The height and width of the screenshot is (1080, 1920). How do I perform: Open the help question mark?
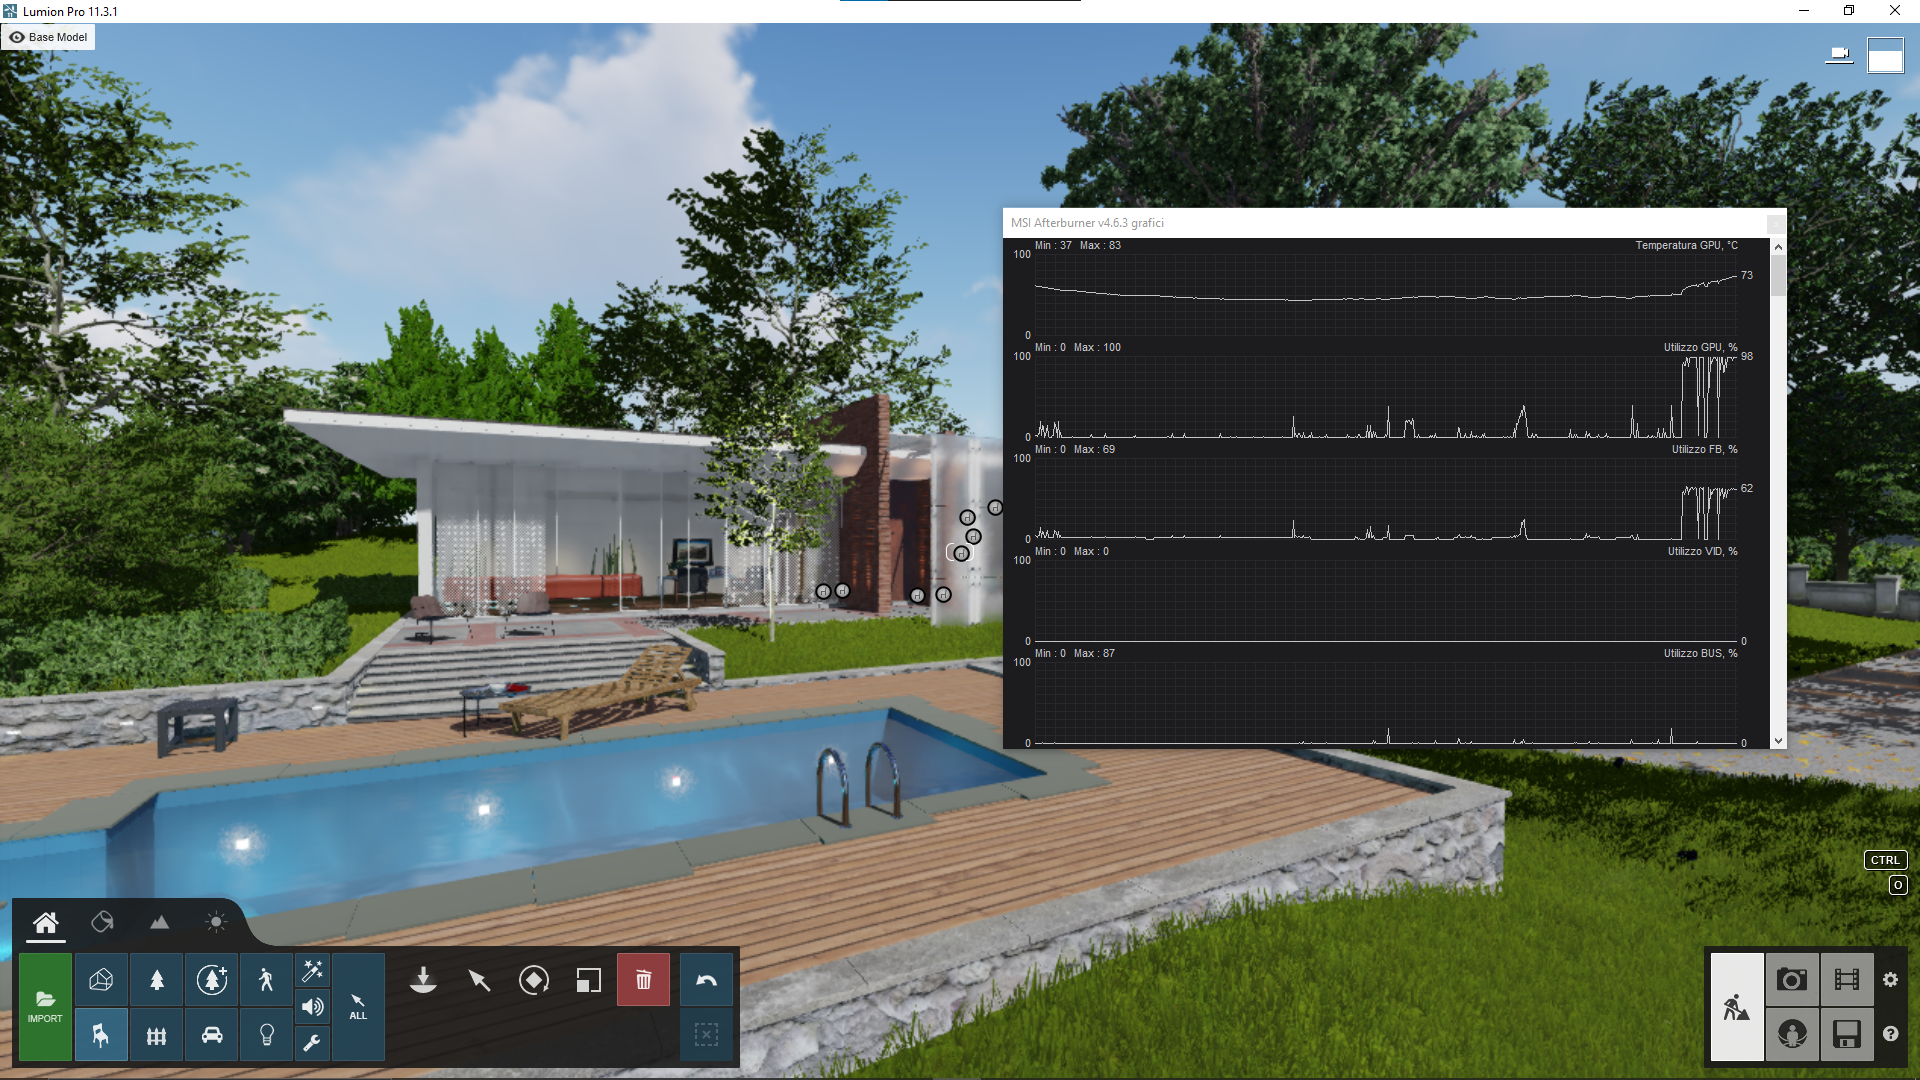[x=1890, y=1034]
